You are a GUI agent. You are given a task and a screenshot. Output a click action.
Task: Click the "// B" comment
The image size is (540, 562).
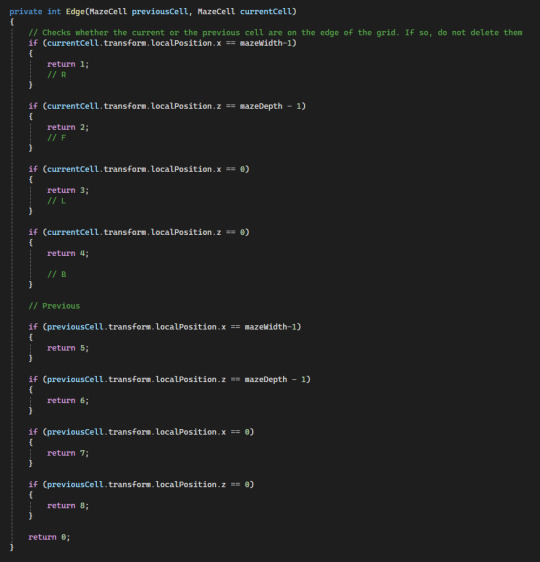click(x=57, y=274)
